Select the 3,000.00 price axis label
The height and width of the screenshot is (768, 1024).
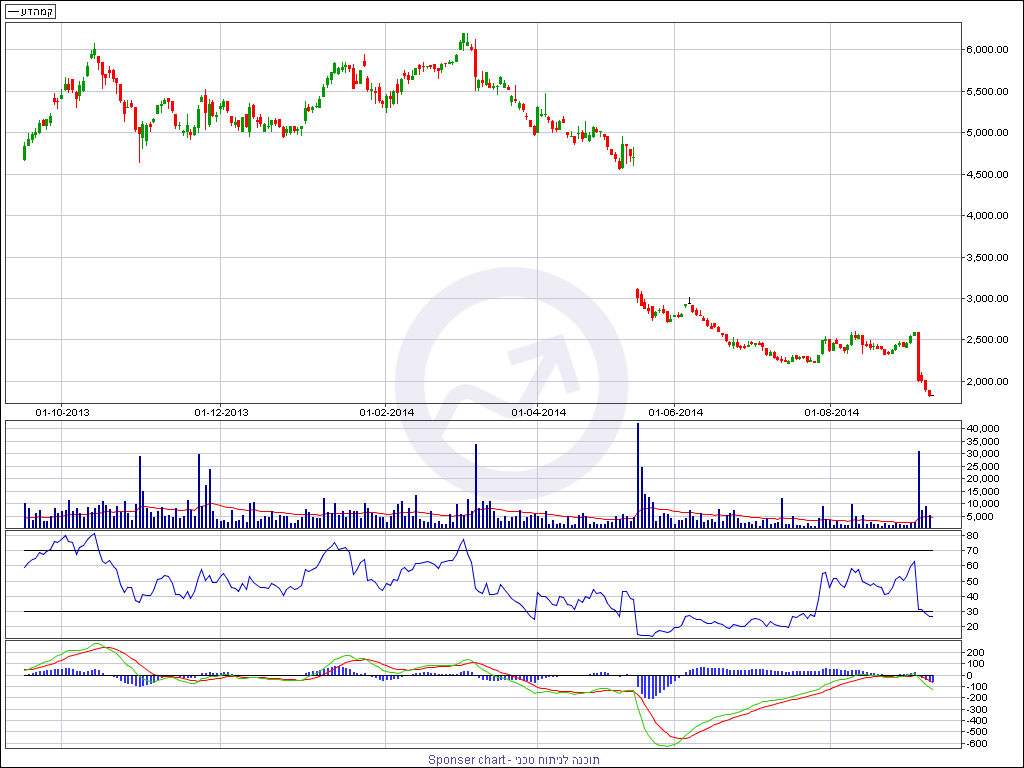point(987,298)
